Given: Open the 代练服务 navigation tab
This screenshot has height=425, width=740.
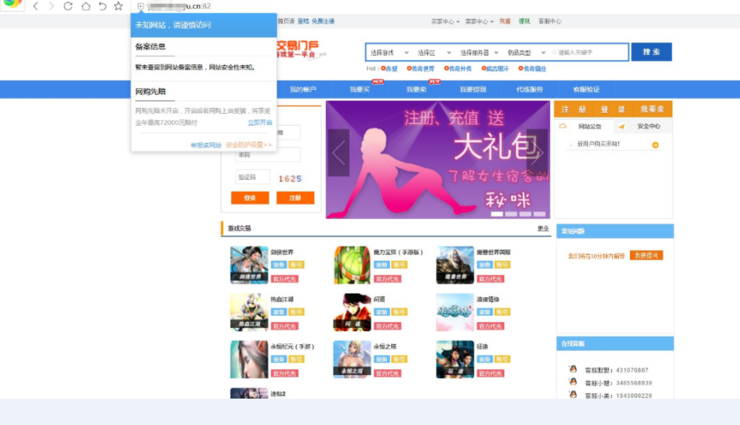Looking at the screenshot, I should click(x=529, y=90).
